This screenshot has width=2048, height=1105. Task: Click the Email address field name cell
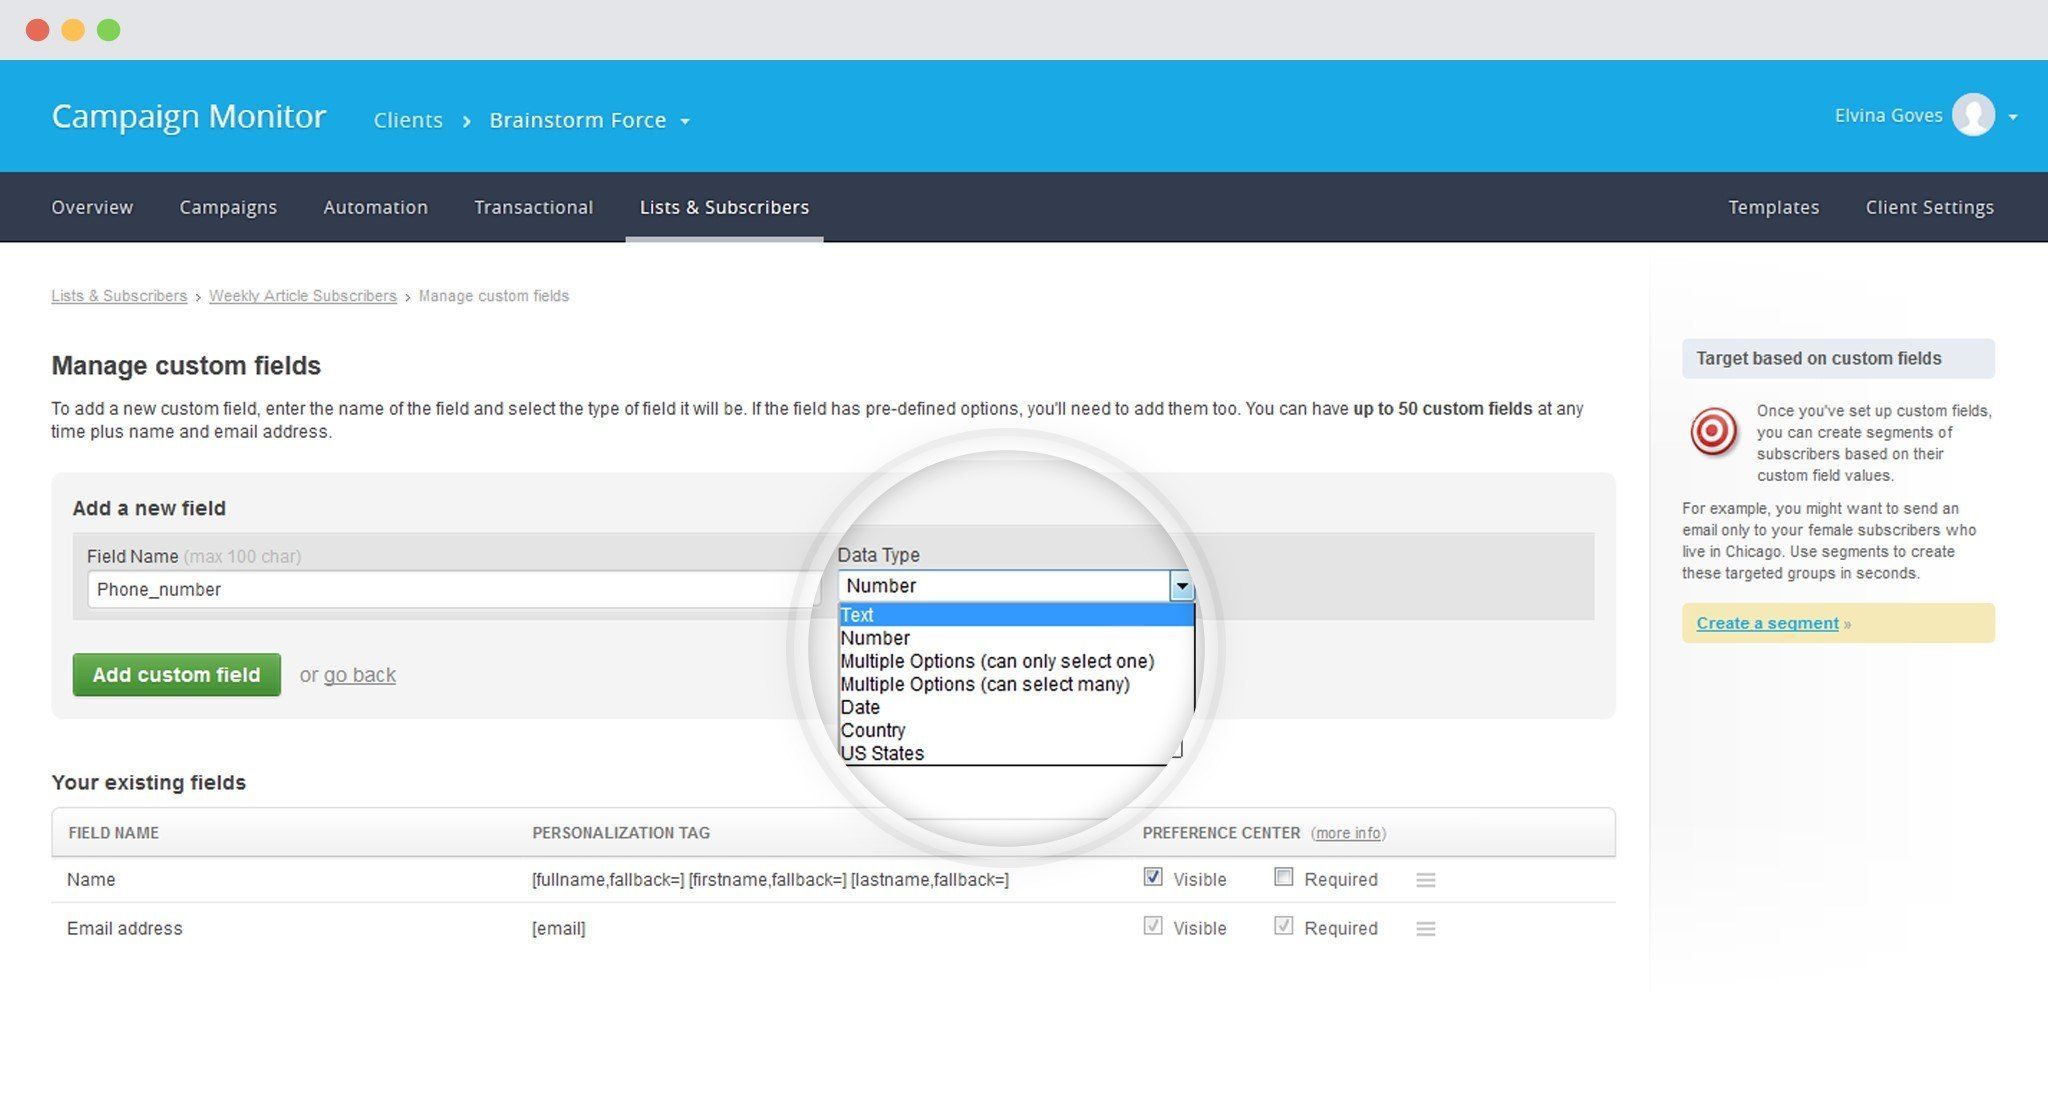pos(124,929)
